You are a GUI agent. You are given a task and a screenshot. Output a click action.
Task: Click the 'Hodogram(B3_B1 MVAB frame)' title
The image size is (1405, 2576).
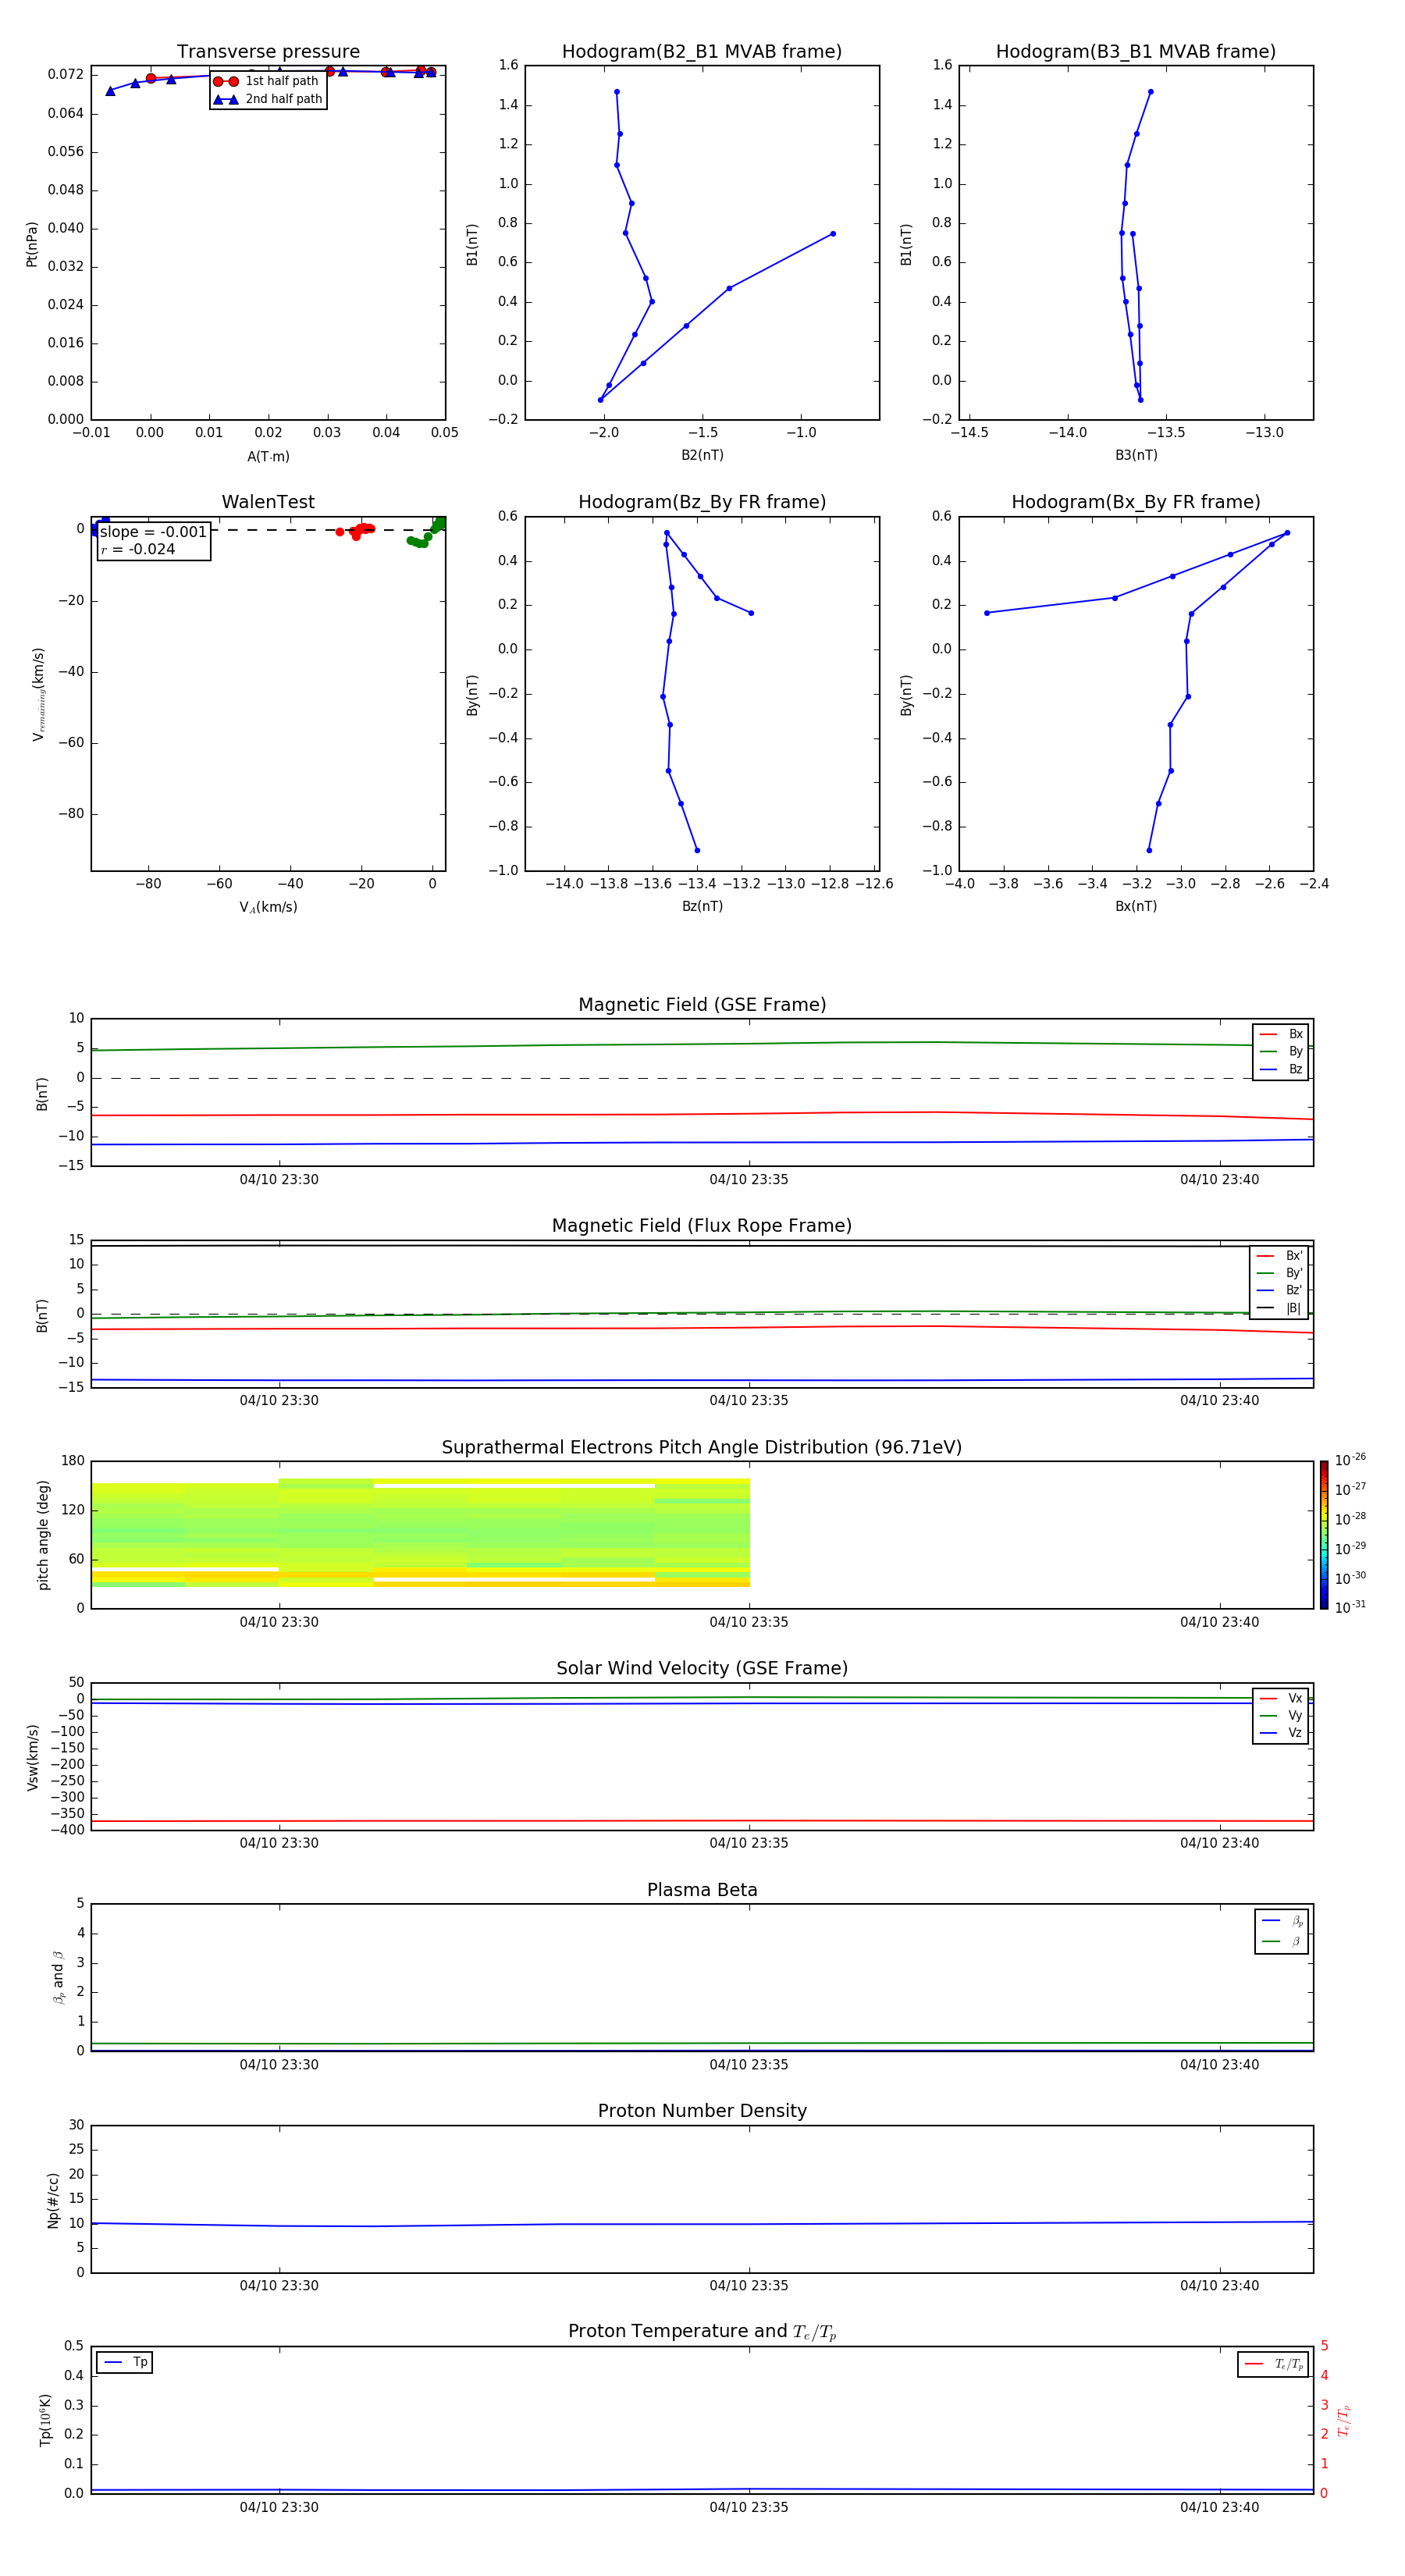(1136, 52)
